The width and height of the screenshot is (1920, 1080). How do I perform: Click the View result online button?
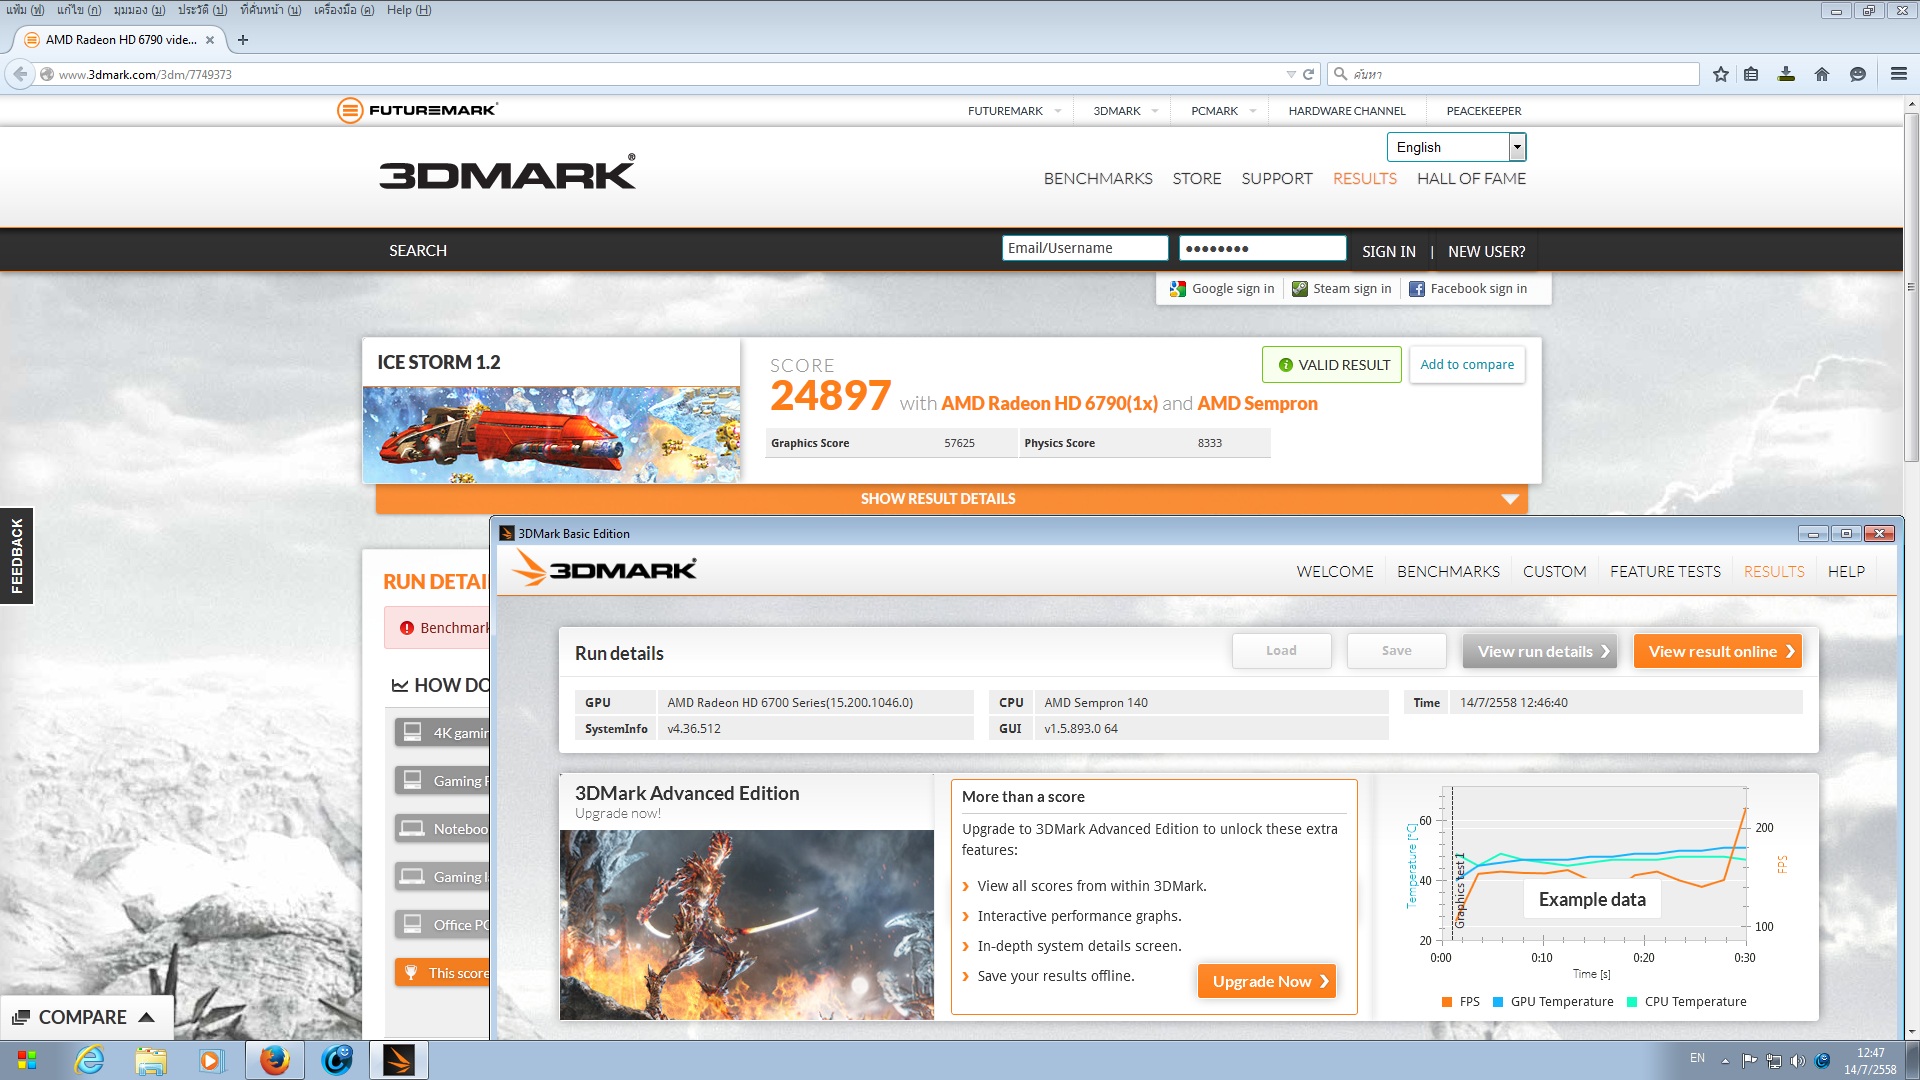point(1716,652)
